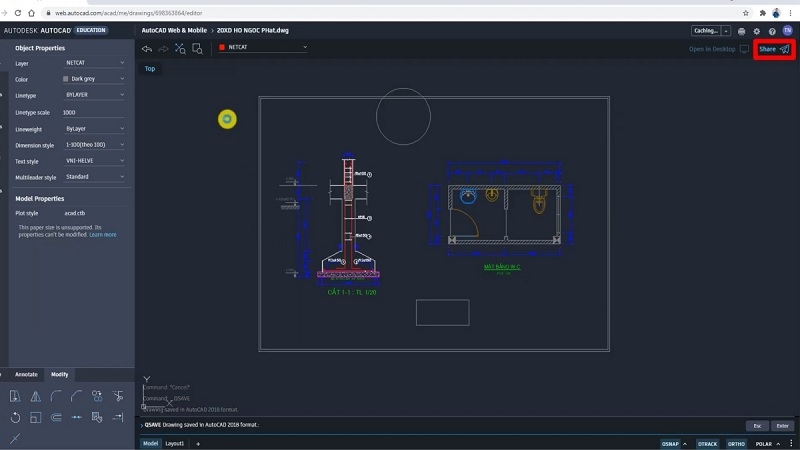Screen dimensions: 800x450
Task: Click the Share button
Action: [774, 49]
